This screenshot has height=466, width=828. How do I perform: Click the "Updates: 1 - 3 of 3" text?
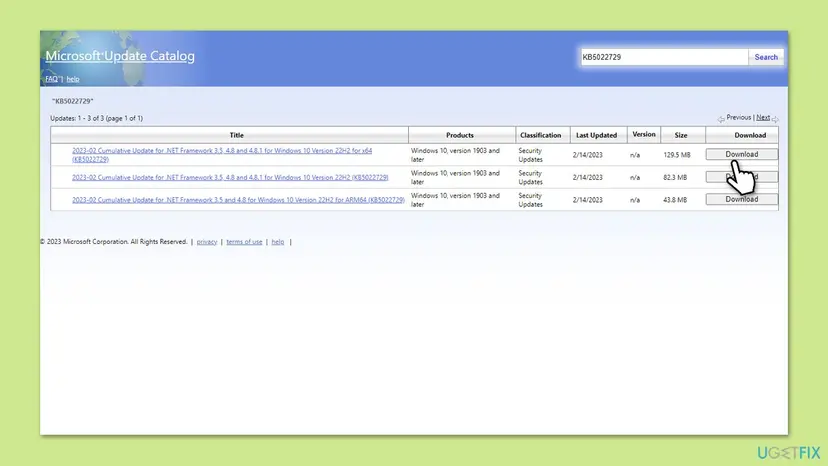pyautogui.click(x=96, y=118)
